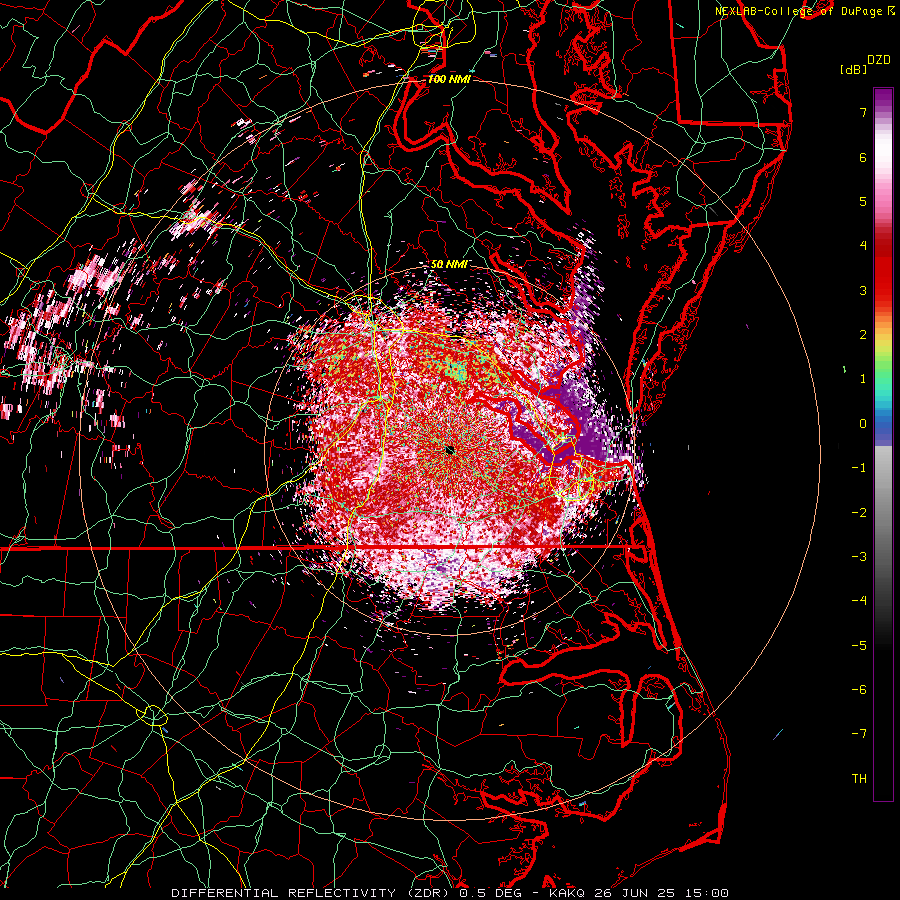
Task: Click the 50 NMI range ring label
Action: (x=449, y=264)
